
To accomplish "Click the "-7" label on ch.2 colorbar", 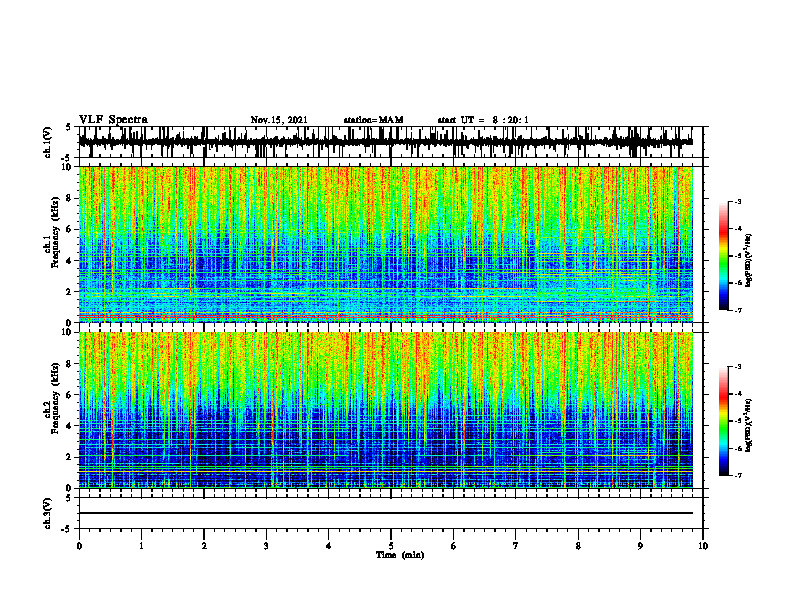I will point(738,475).
